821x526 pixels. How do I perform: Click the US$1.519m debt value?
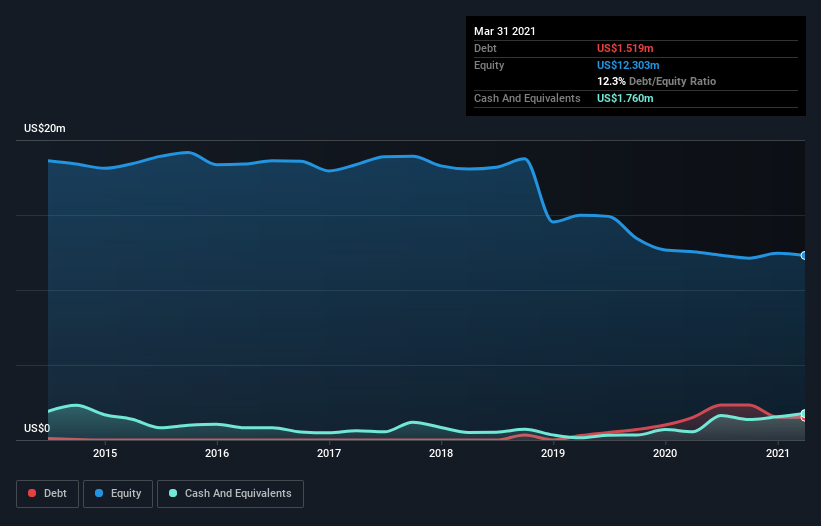tap(625, 48)
